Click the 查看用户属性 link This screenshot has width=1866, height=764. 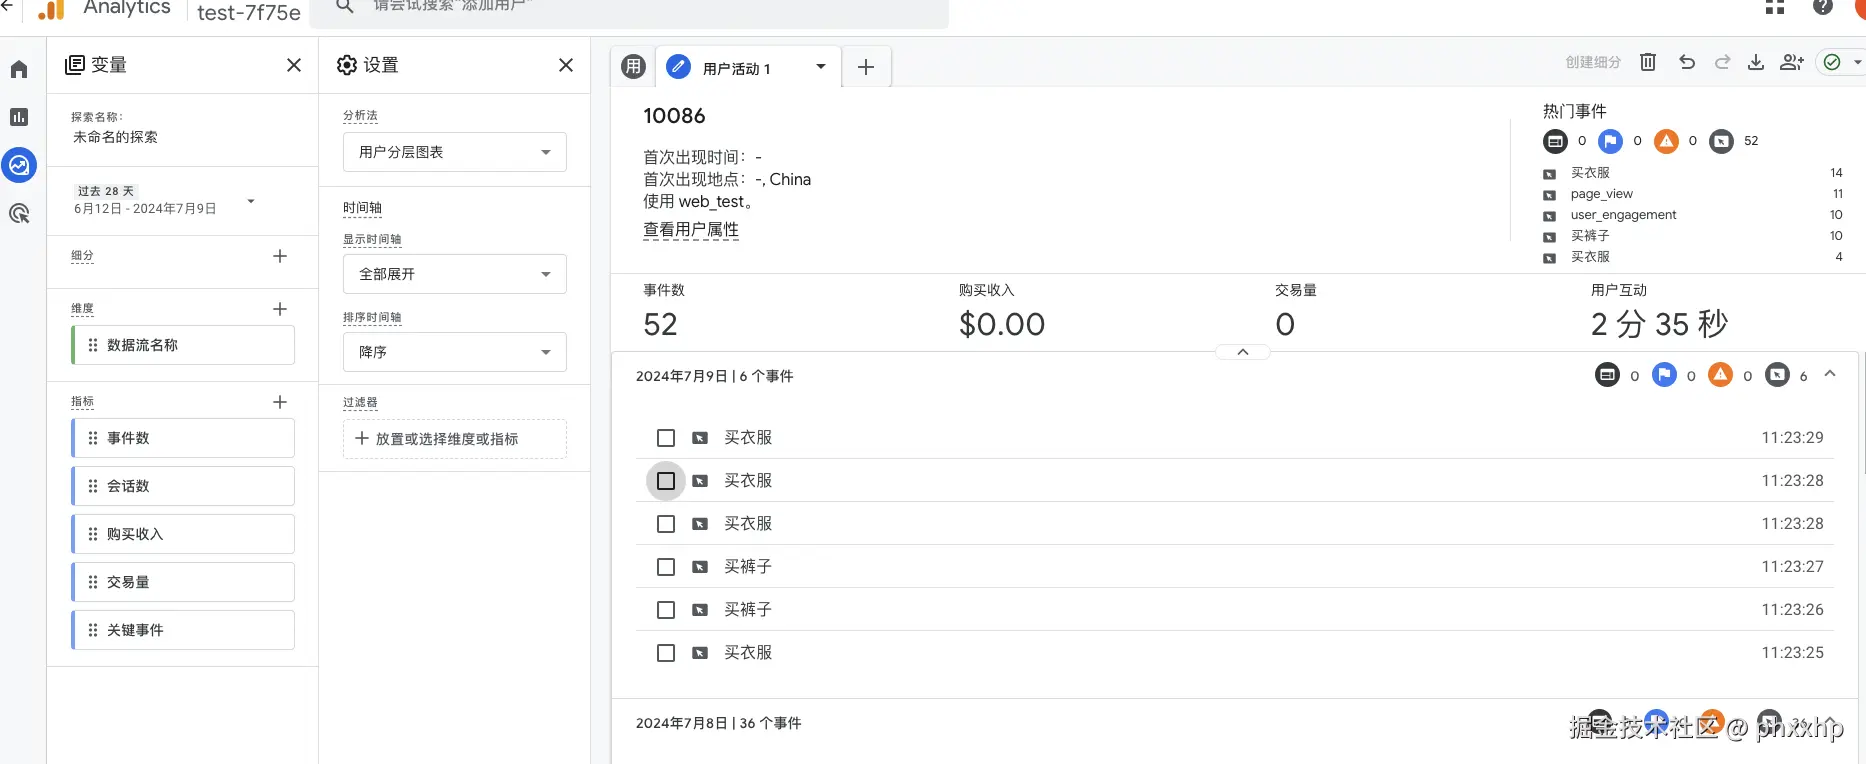[691, 230]
